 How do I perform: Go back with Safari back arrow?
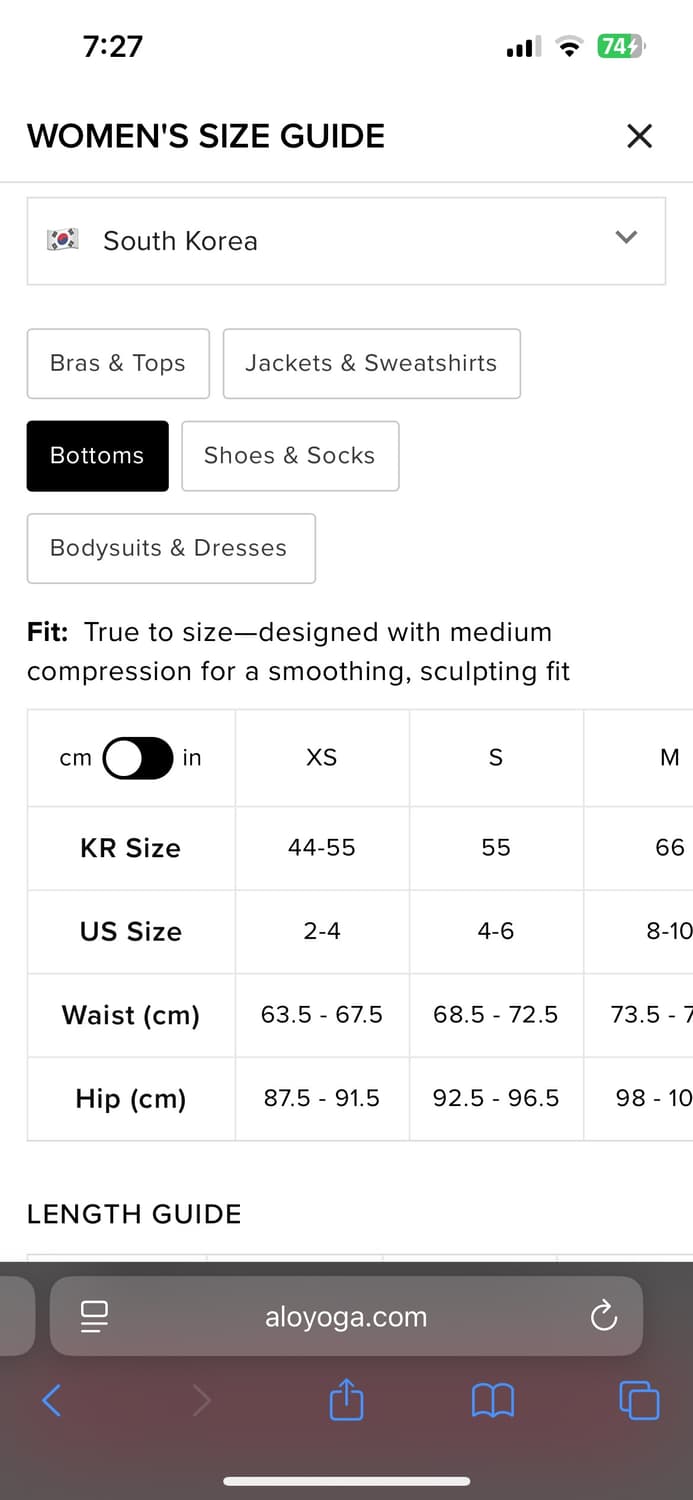coord(52,1400)
